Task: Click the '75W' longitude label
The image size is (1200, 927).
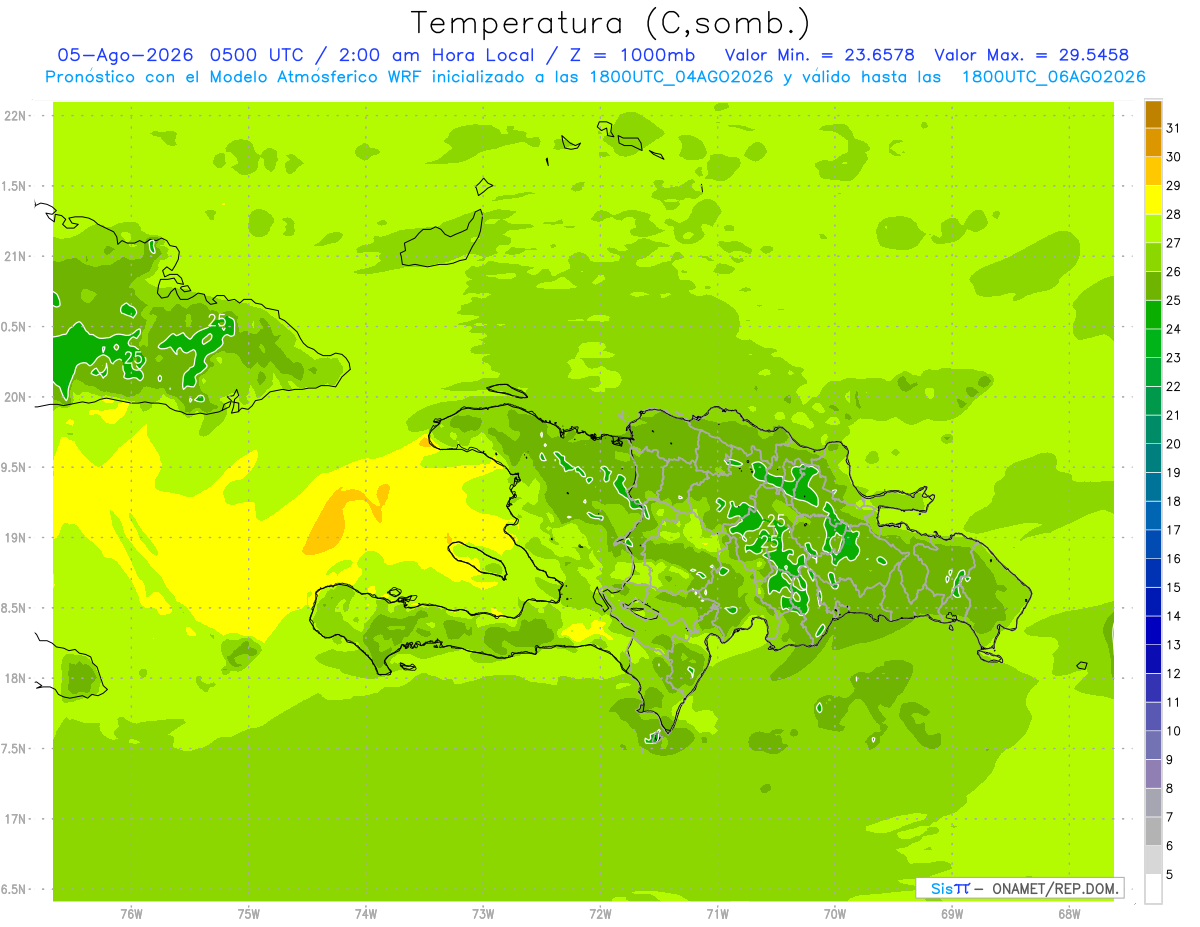Action: (249, 914)
